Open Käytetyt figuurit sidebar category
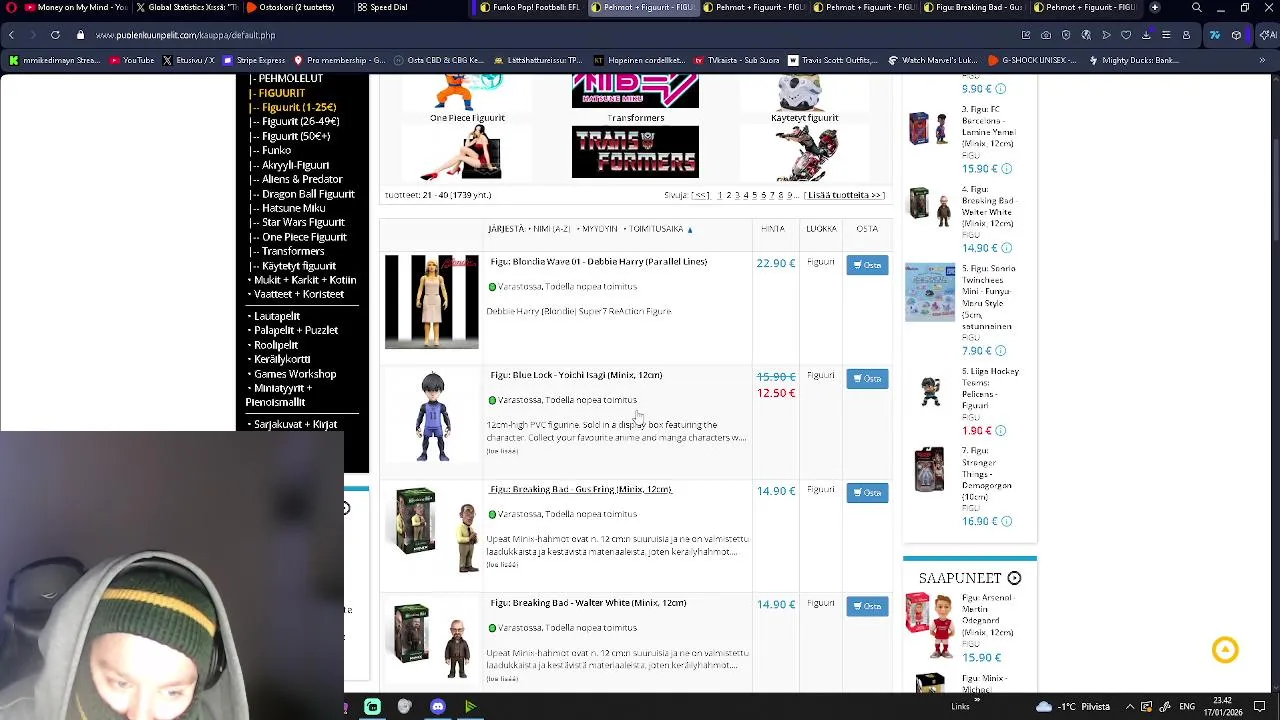The height and width of the screenshot is (720, 1280). 298,266
